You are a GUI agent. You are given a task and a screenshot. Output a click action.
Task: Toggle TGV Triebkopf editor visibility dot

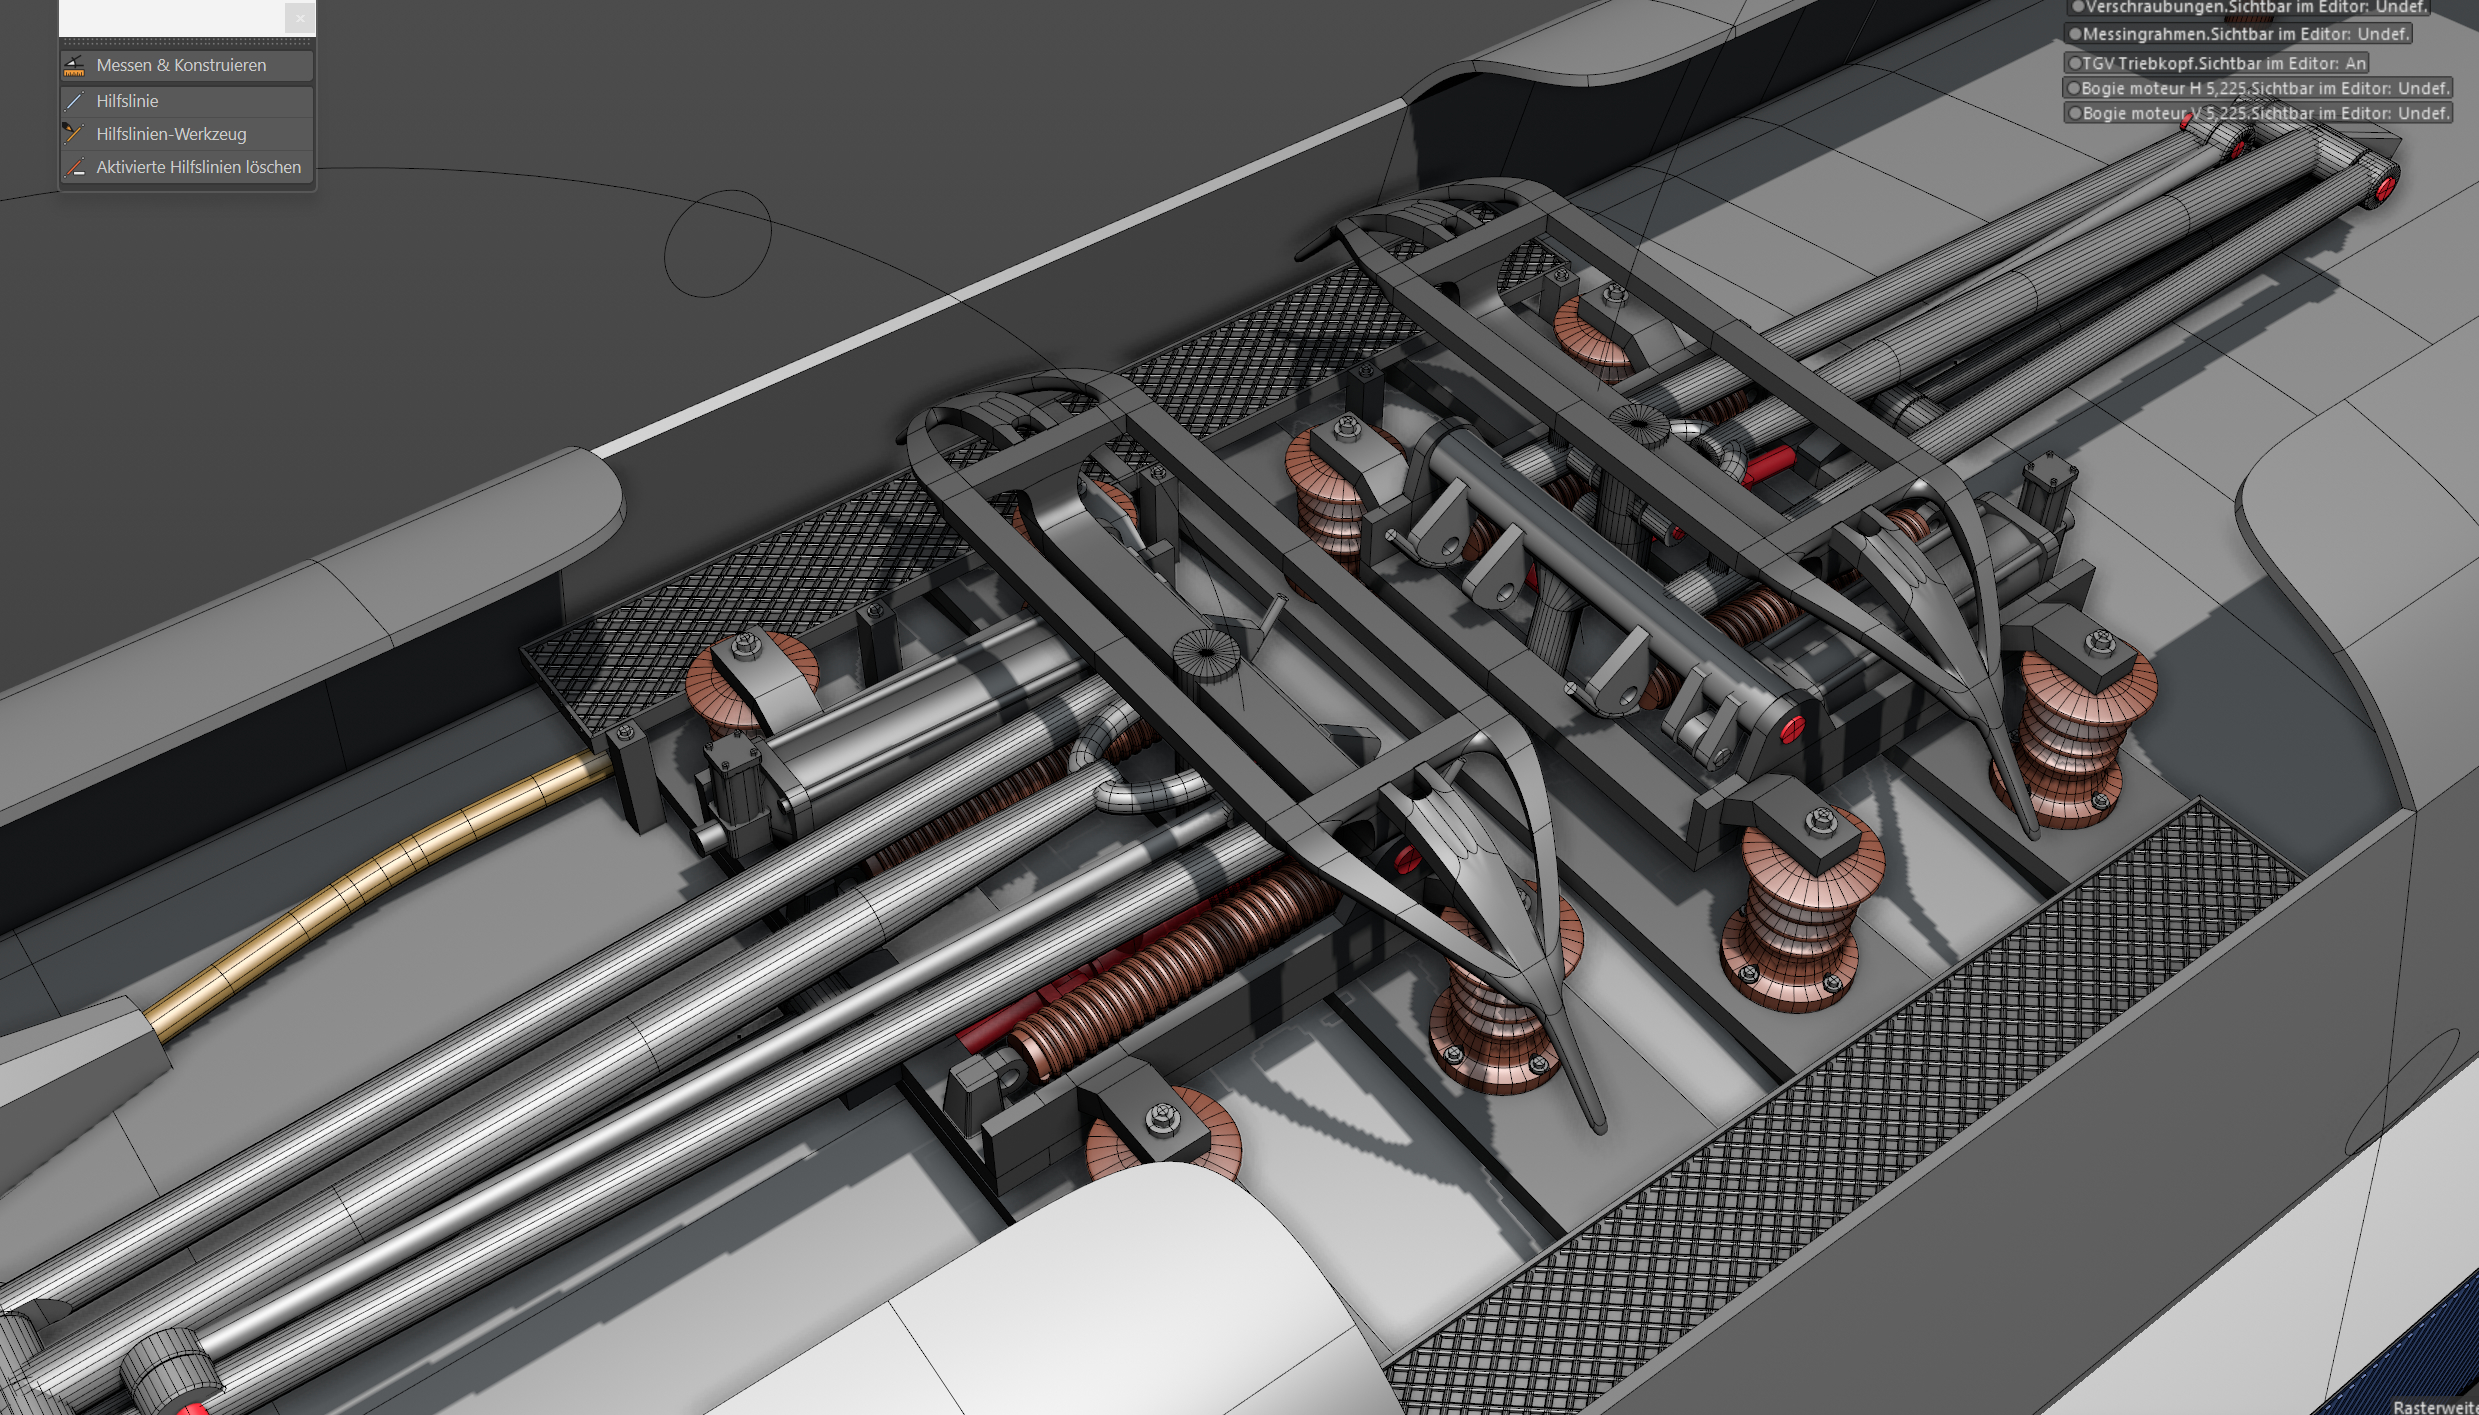[x=2075, y=63]
